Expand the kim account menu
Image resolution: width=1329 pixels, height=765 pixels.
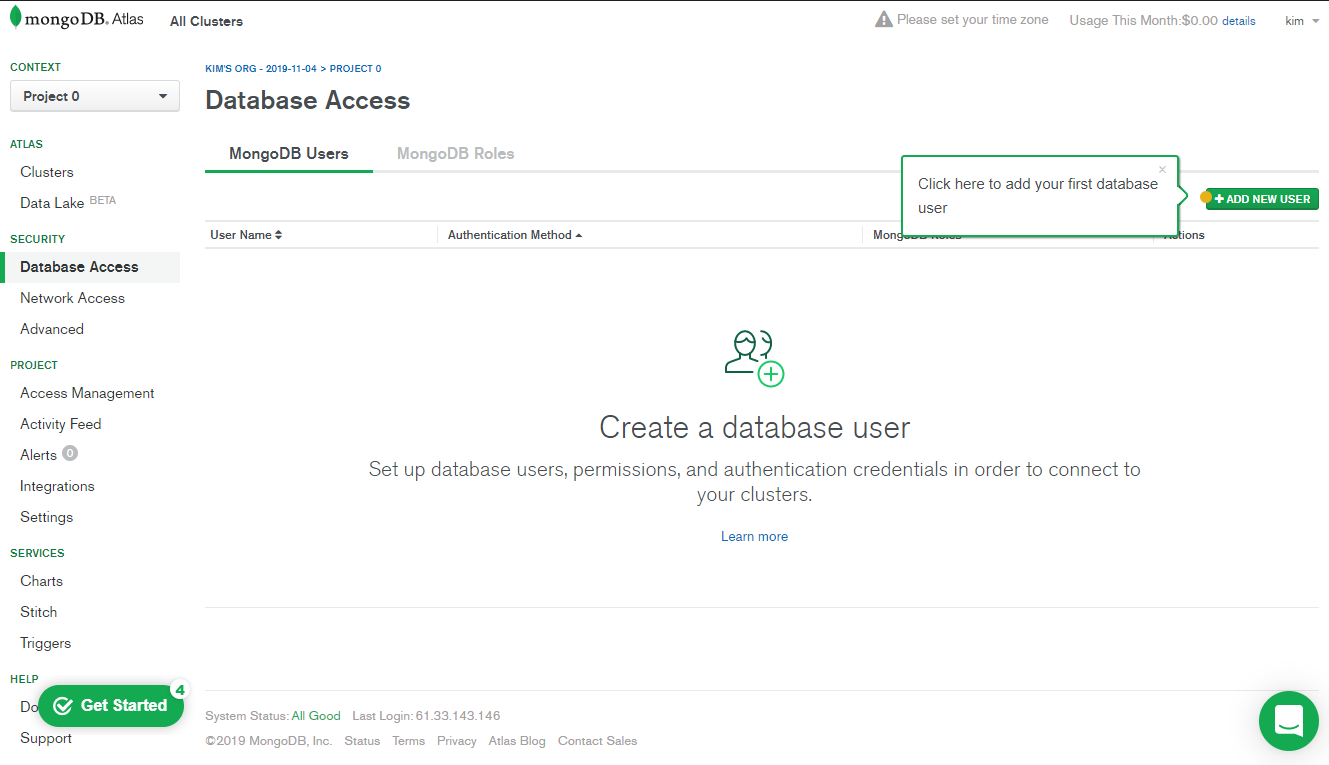point(1302,20)
